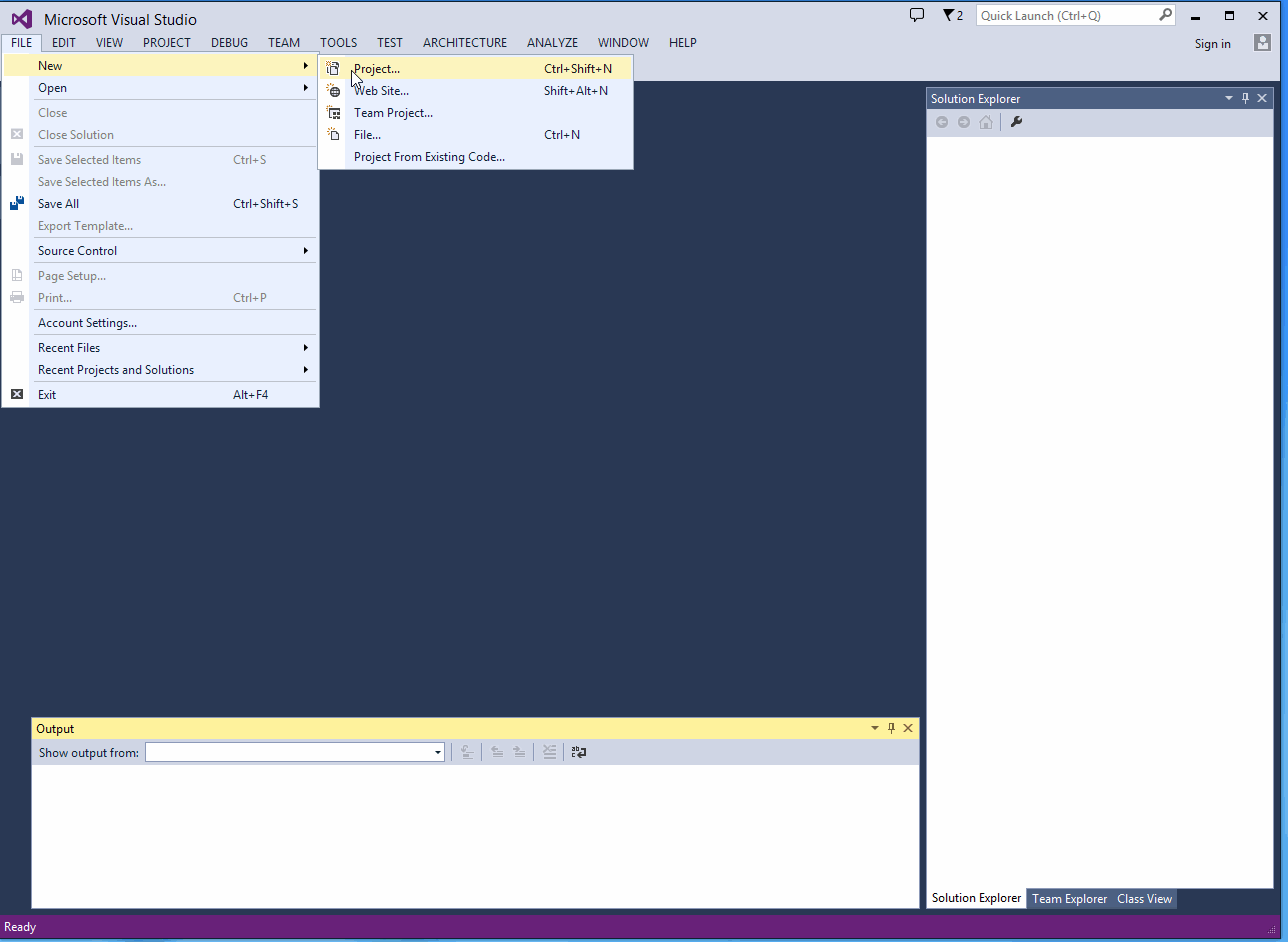Select New in the File menu
The image size is (1288, 942).
[x=160, y=66]
